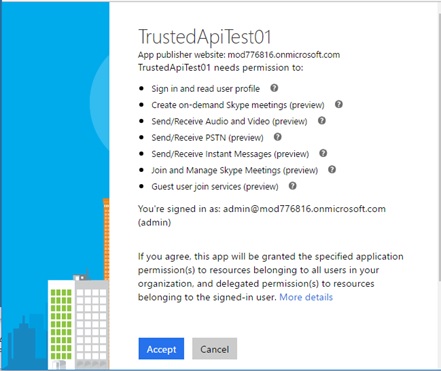The width and height of the screenshot is (441, 371).
Task: Click 'Send/Receive PSTN (preview)' text
Action: (x=207, y=138)
